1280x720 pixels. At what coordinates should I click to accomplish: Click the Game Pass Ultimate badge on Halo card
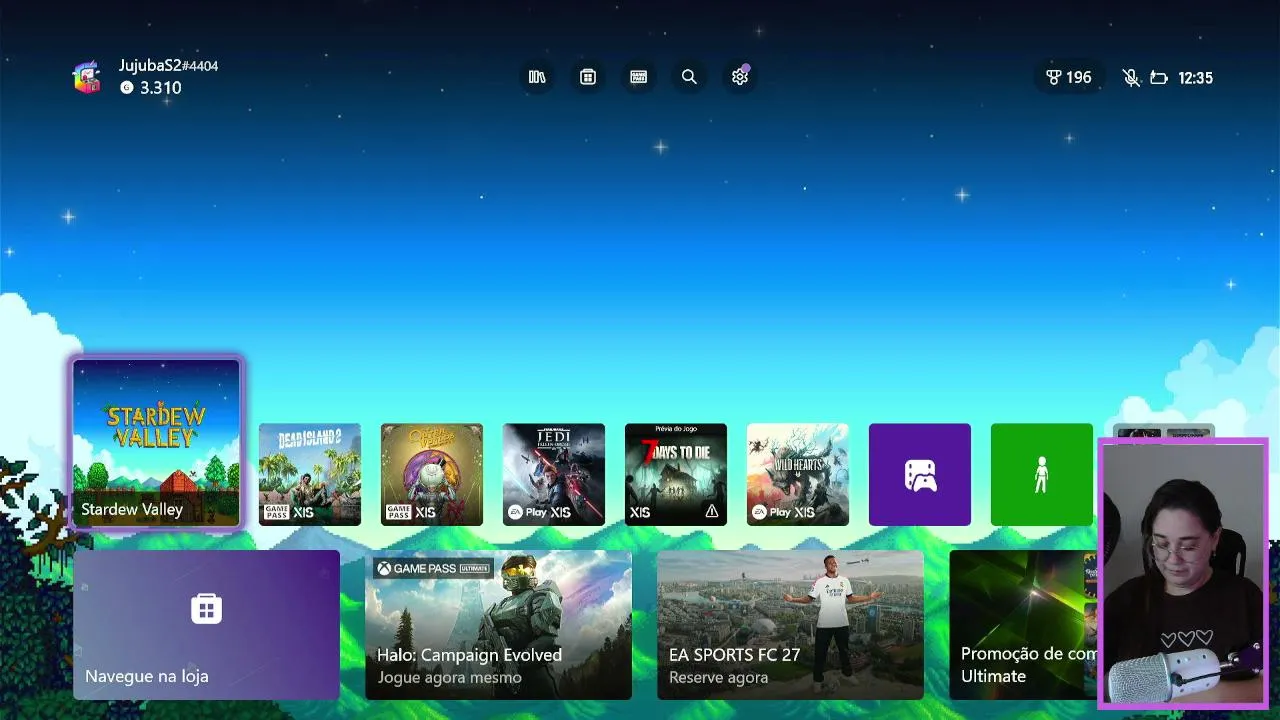coord(433,568)
